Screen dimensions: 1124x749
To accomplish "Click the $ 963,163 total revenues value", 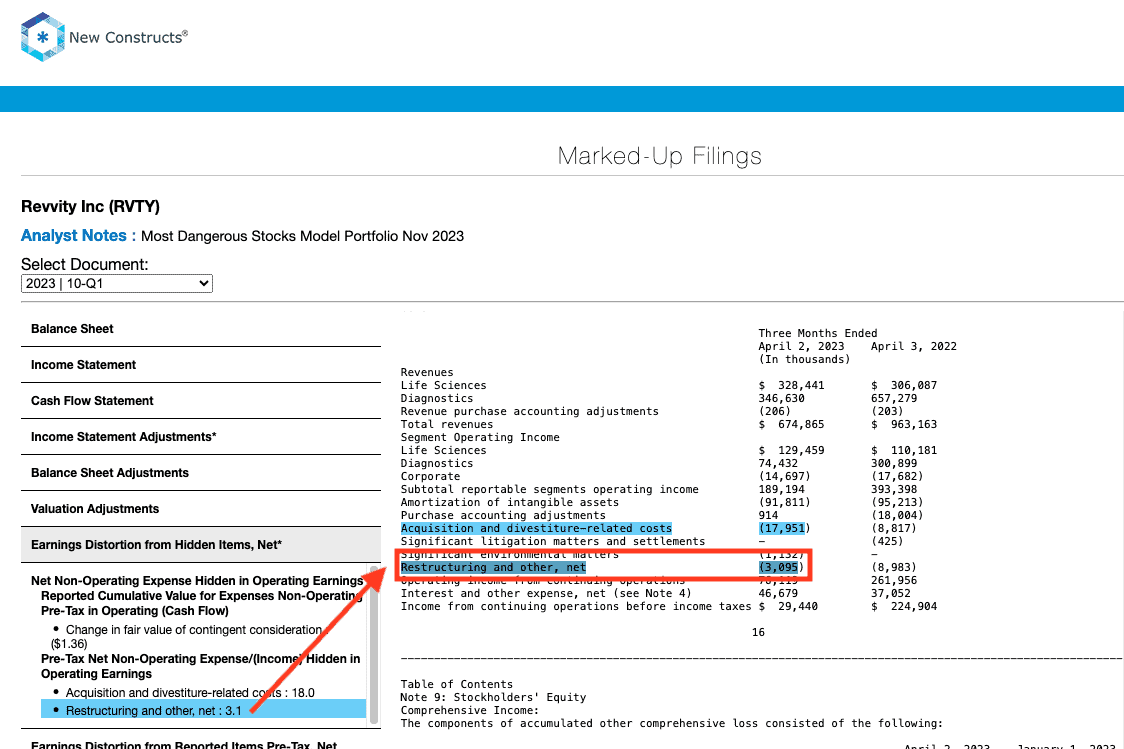I will tap(904, 424).
